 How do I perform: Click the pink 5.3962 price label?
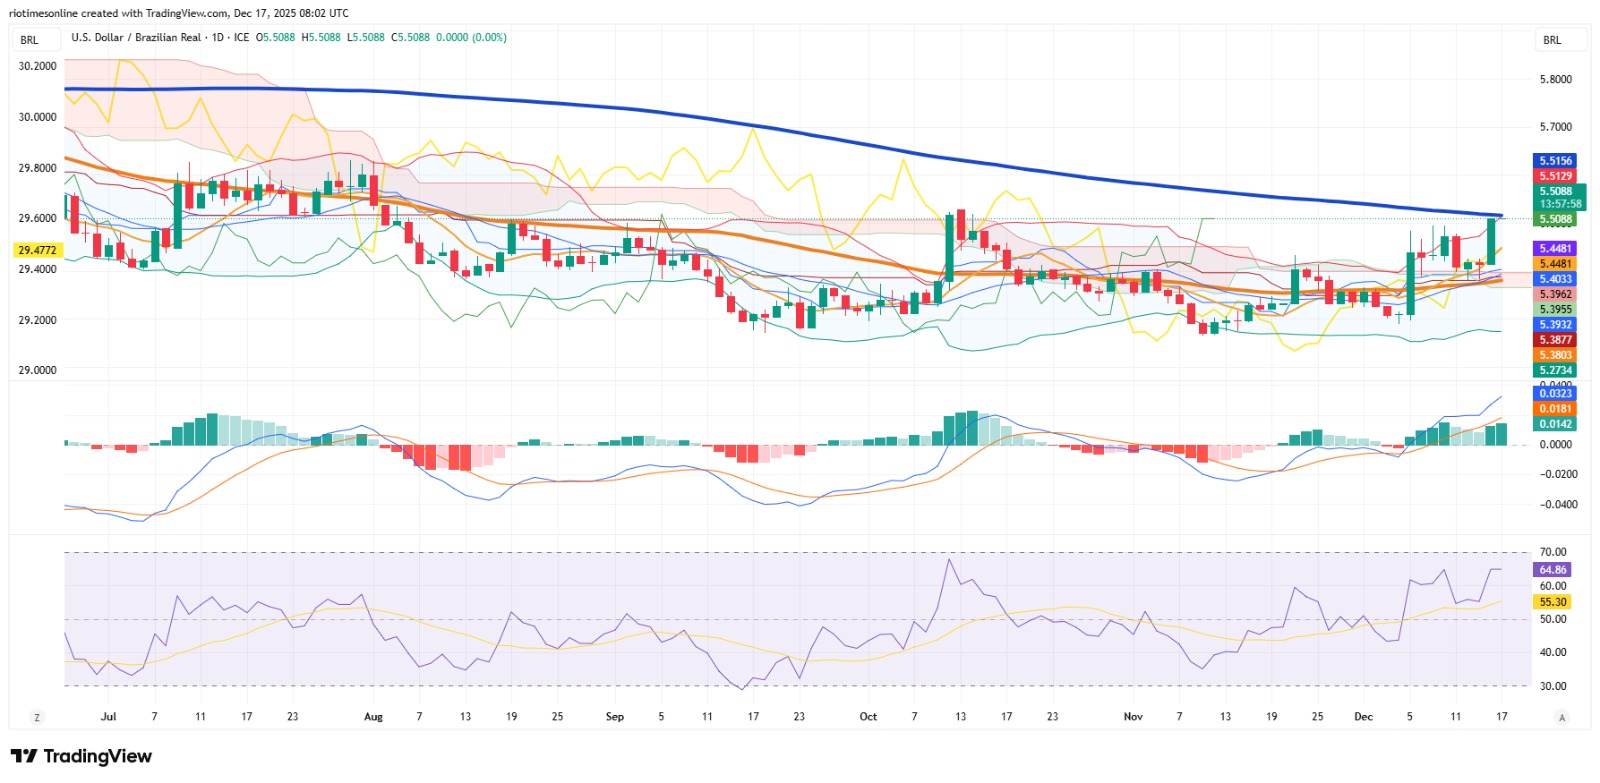coord(1555,294)
